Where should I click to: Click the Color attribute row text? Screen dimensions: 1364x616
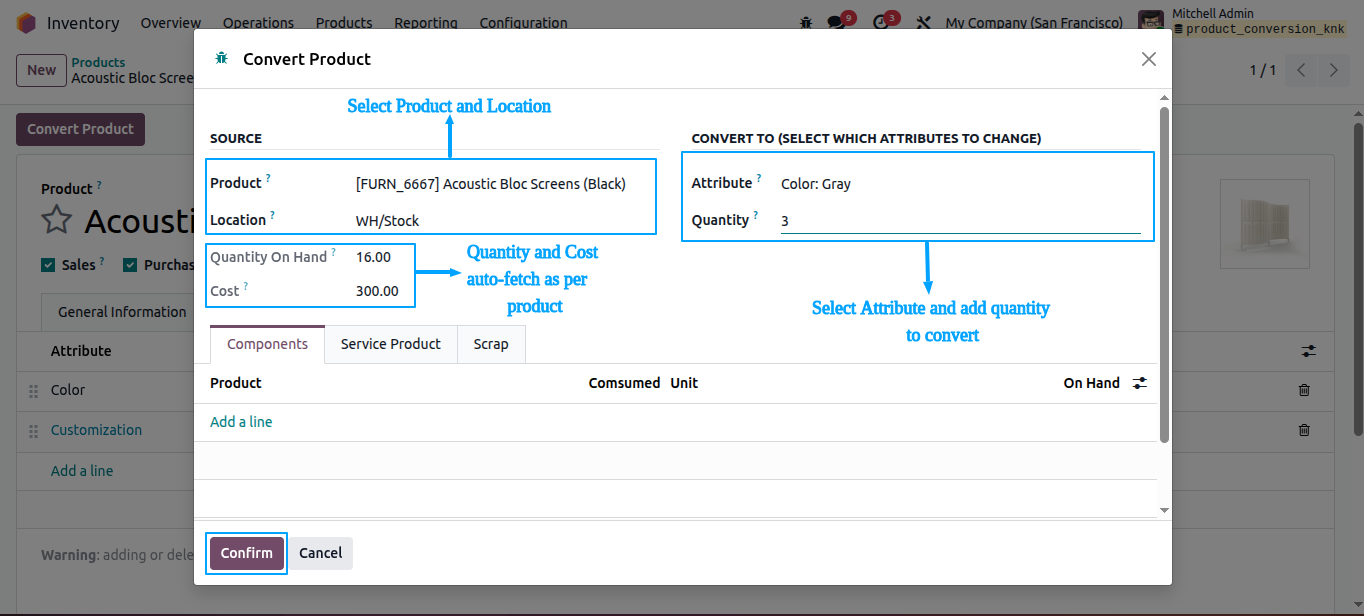[x=68, y=390]
